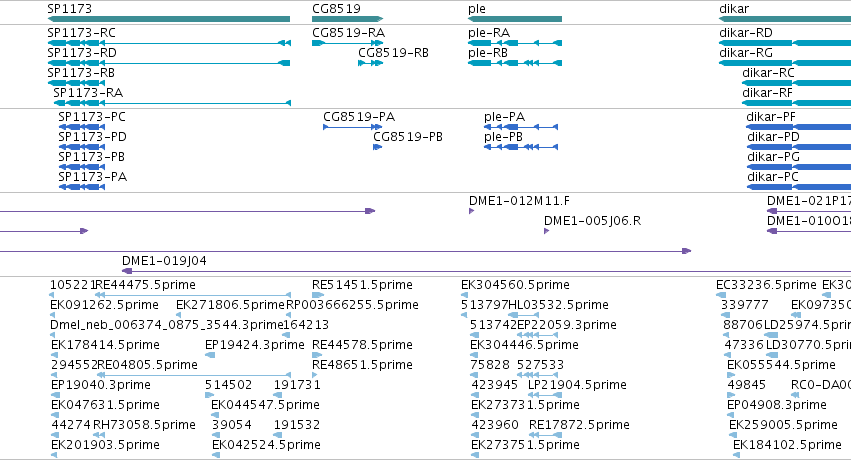Select the ple gene label

(x=477, y=9)
